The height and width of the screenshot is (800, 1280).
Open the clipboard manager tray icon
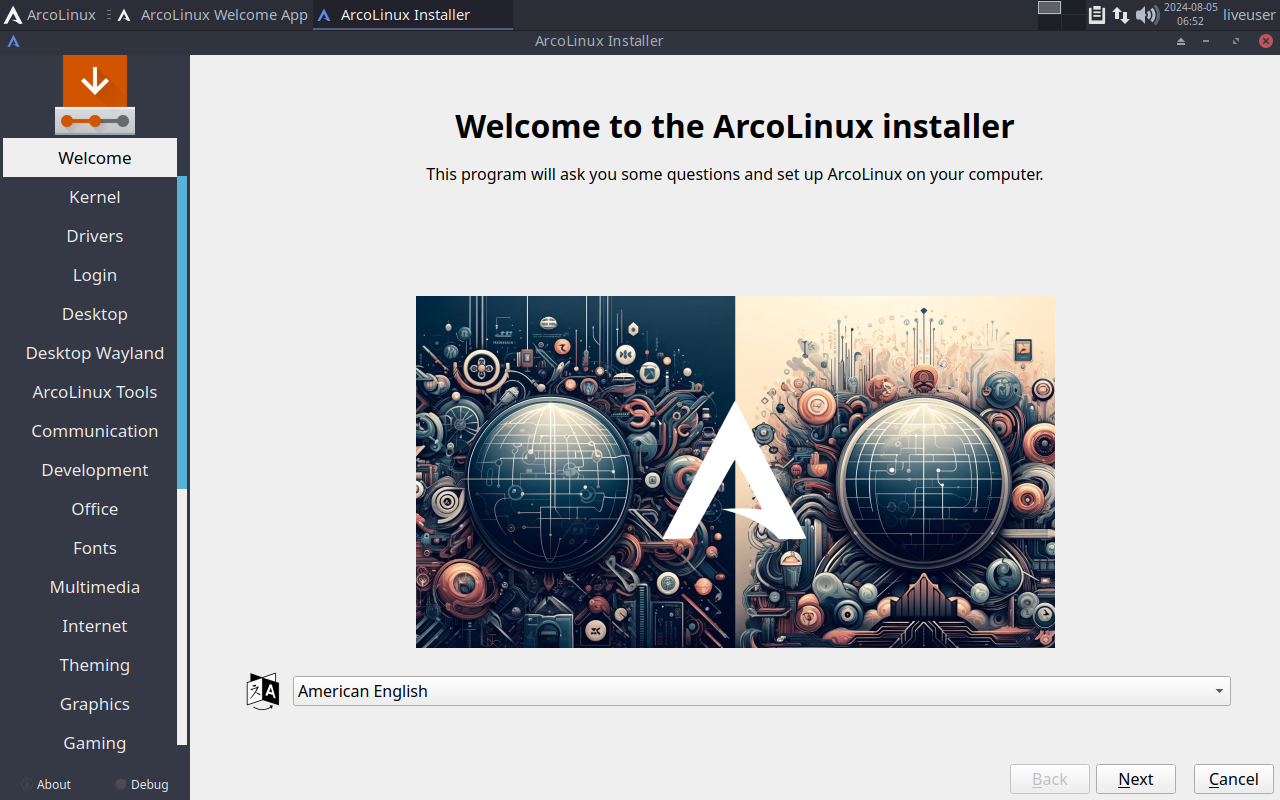point(1097,15)
